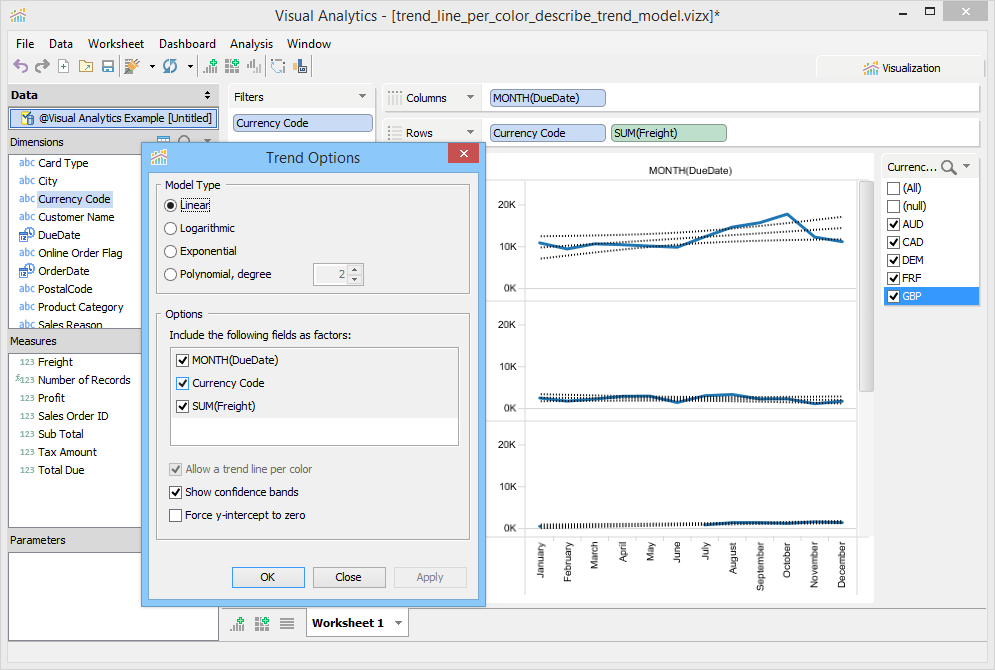Select the Linear model type

tap(170, 206)
